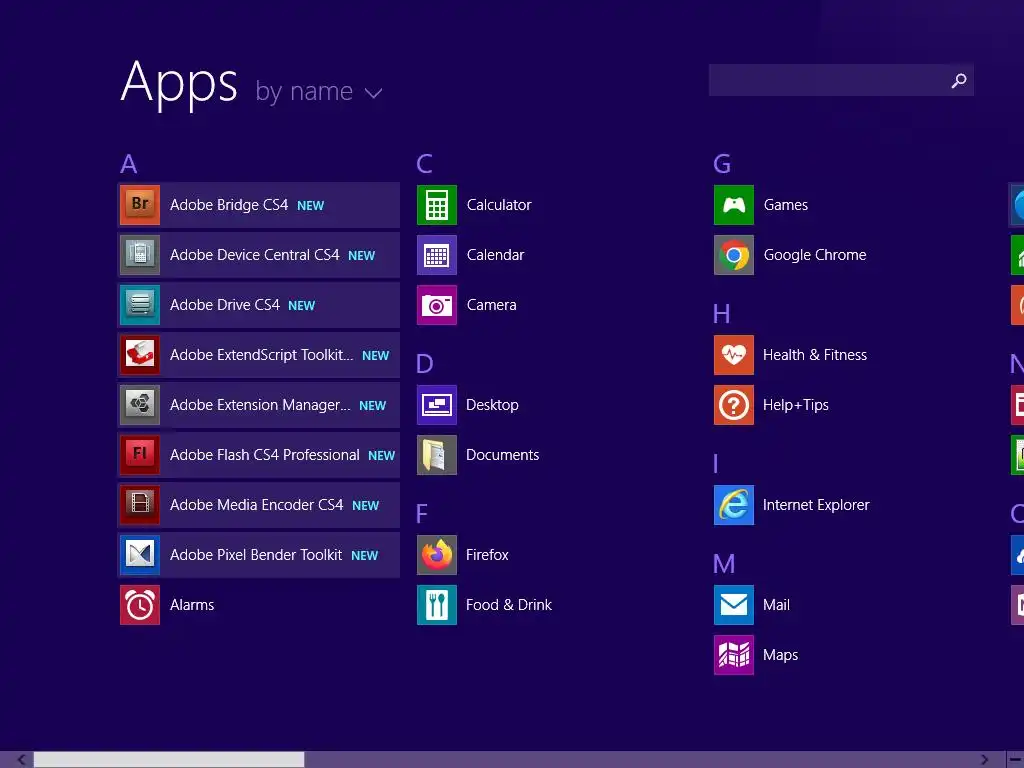Viewport: 1024px width, 768px height.
Task: Launch Firefox from its icon
Action: pos(437,554)
